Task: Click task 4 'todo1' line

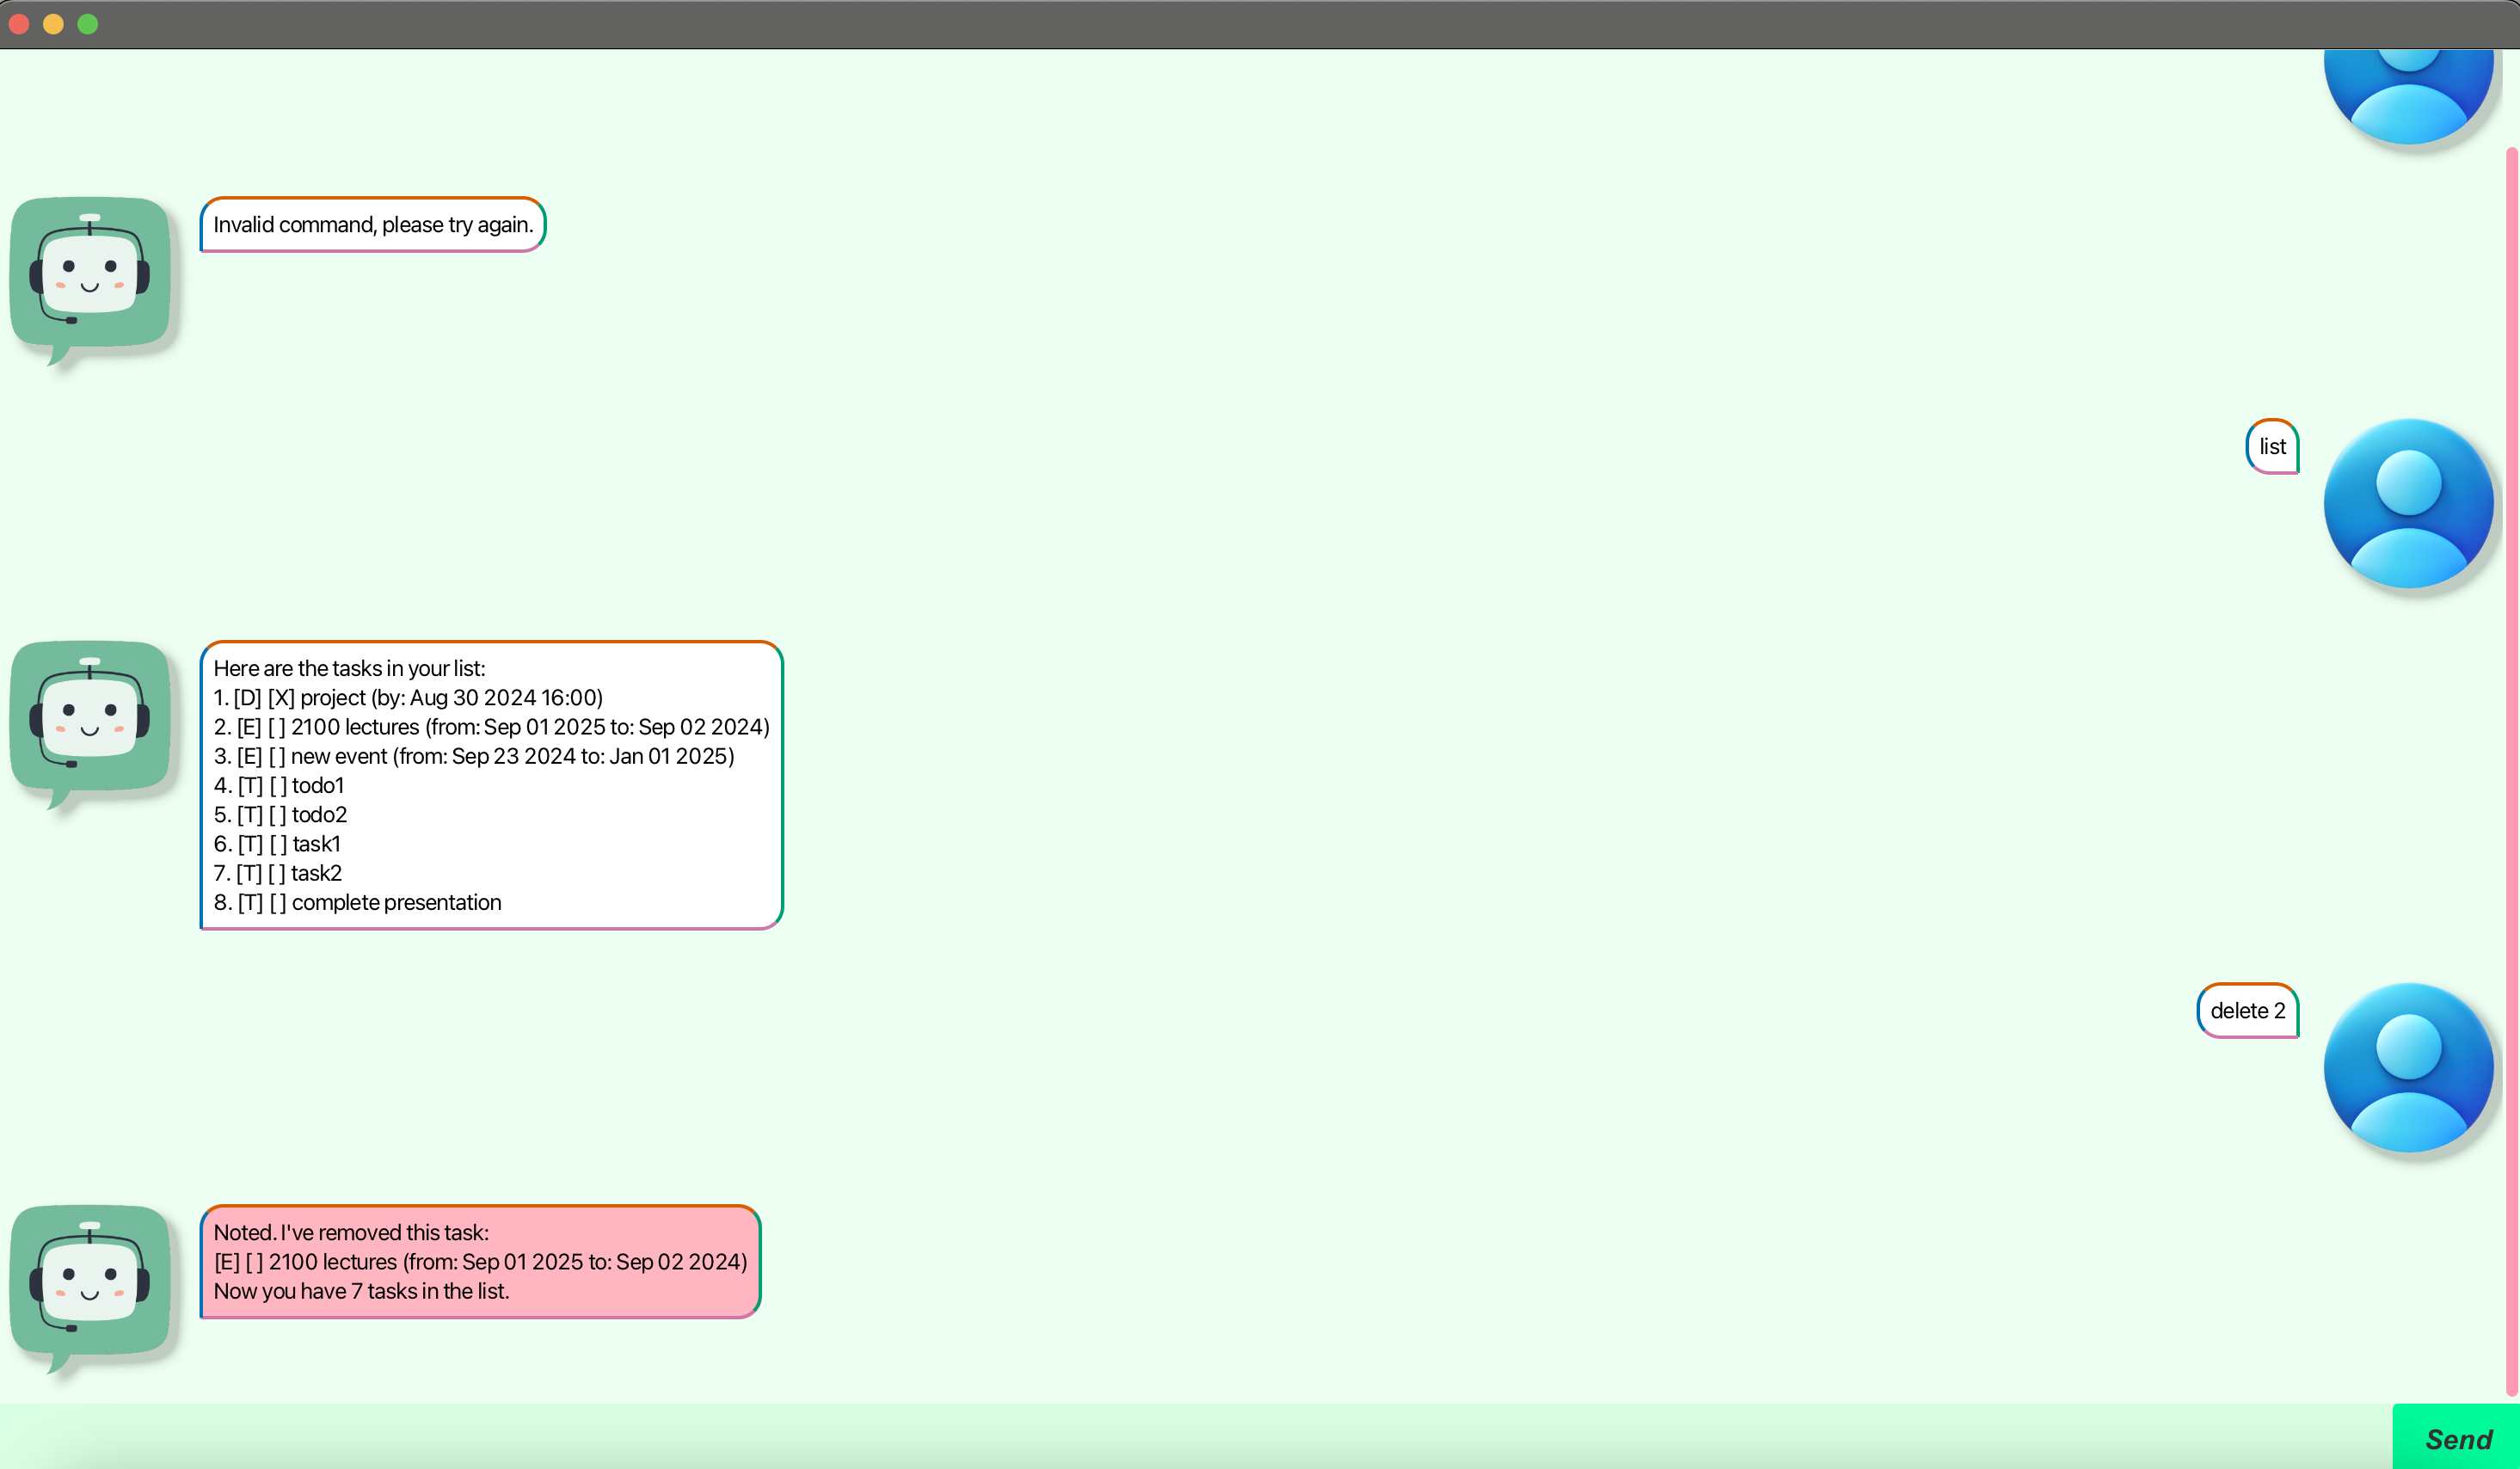Action: click(279, 785)
